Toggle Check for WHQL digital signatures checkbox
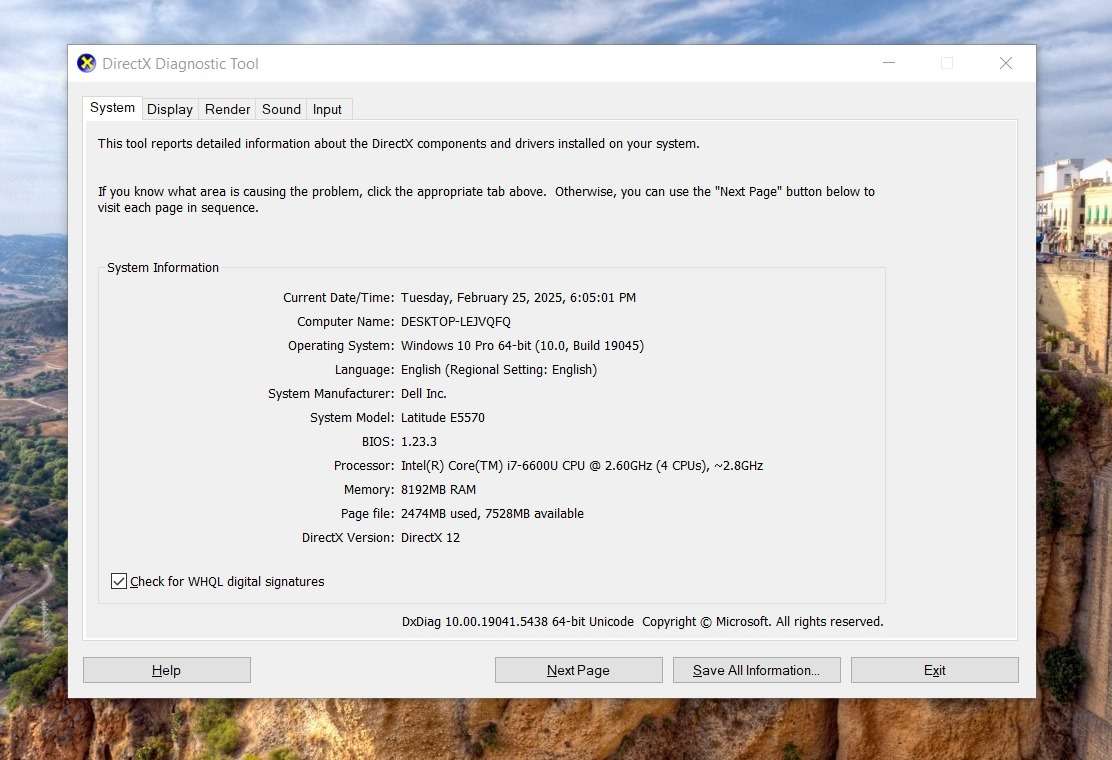 pyautogui.click(x=118, y=581)
